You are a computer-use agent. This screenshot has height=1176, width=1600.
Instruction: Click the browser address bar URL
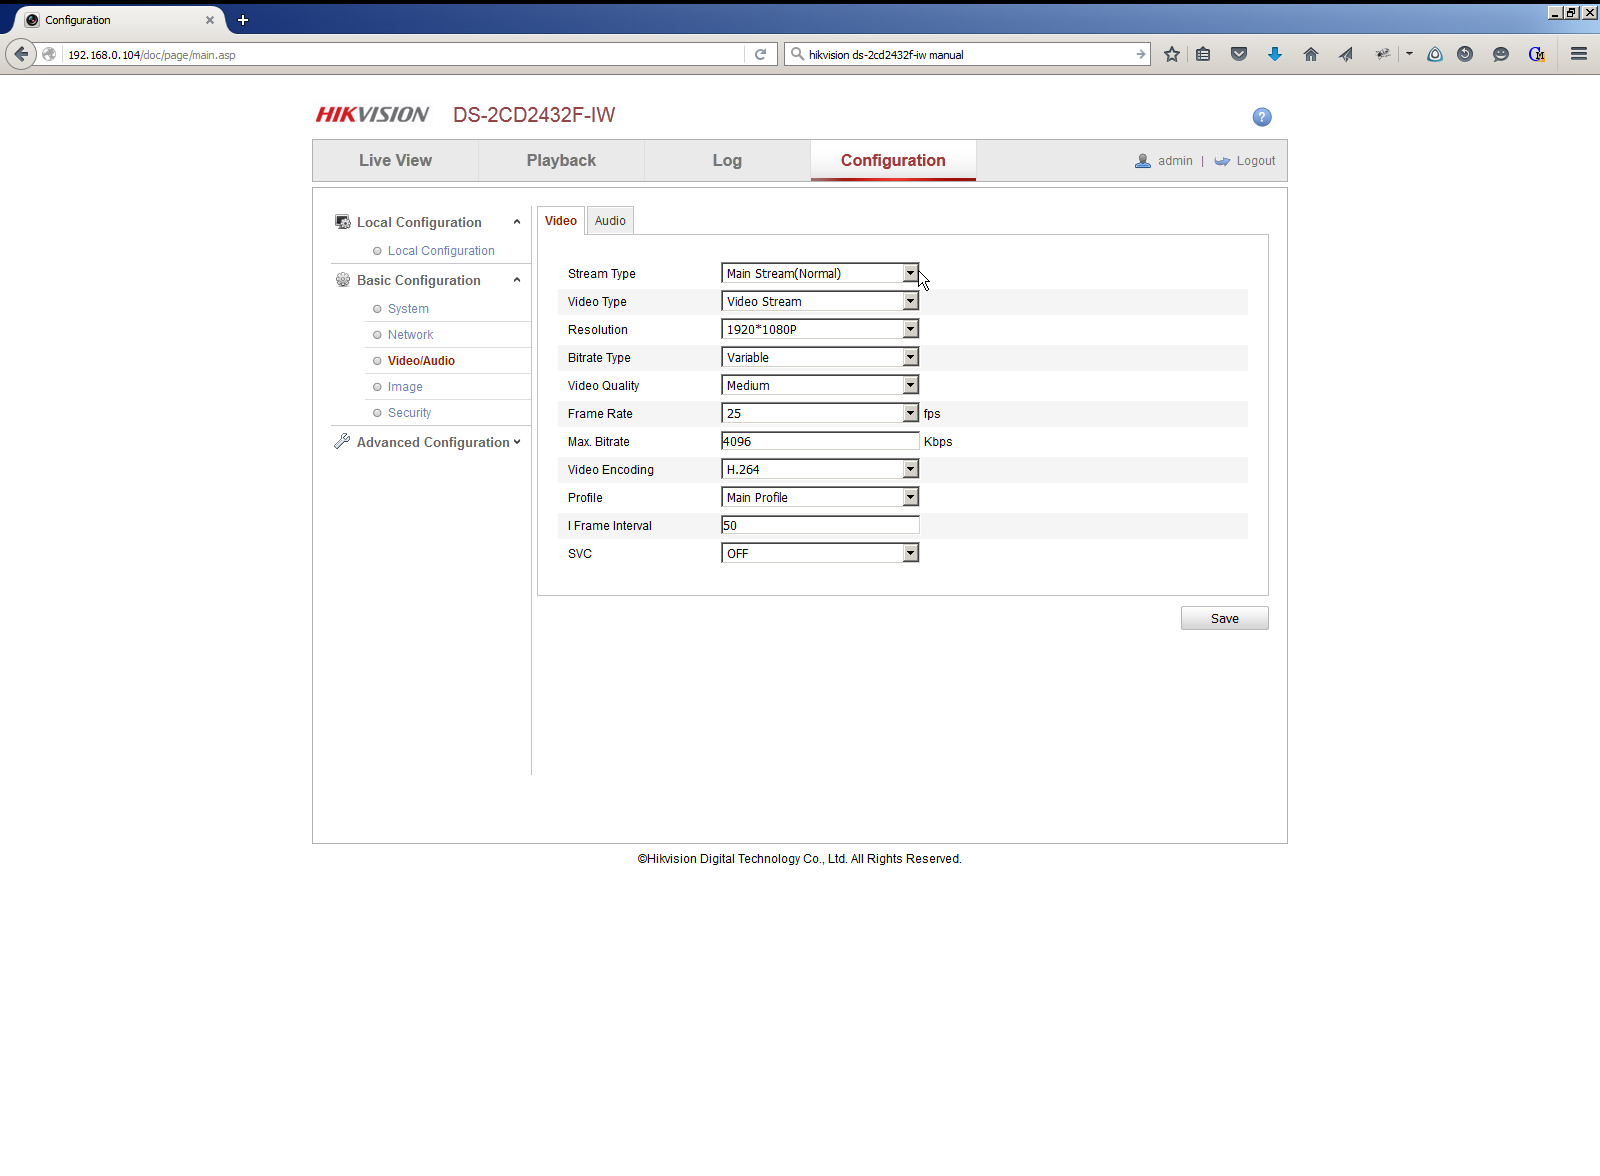pos(152,55)
